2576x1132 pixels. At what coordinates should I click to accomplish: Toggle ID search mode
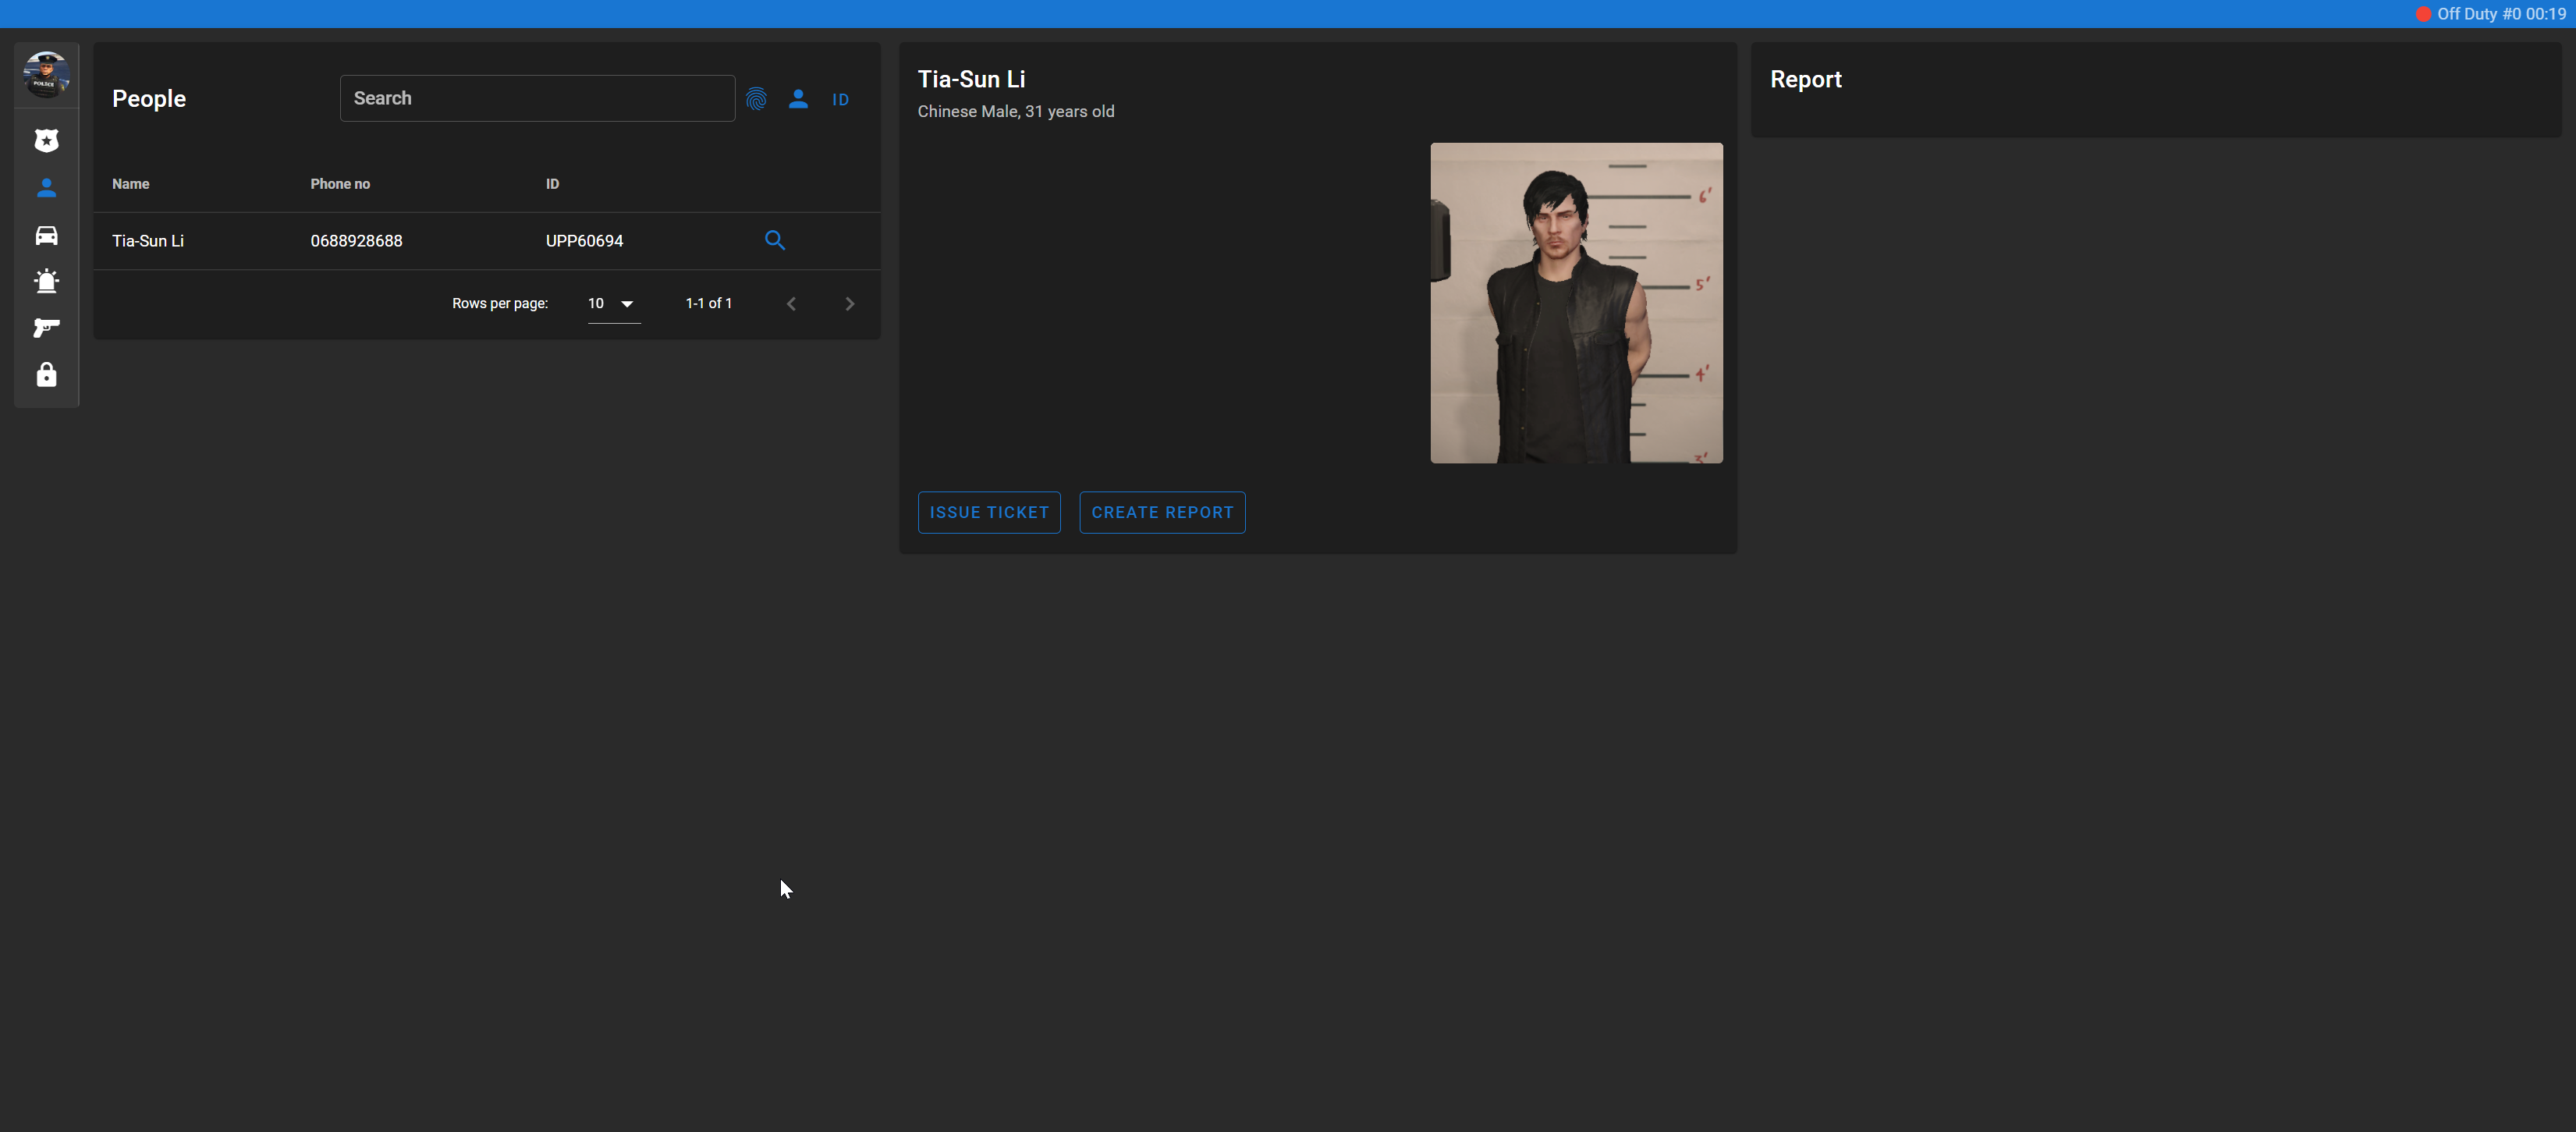[x=840, y=100]
